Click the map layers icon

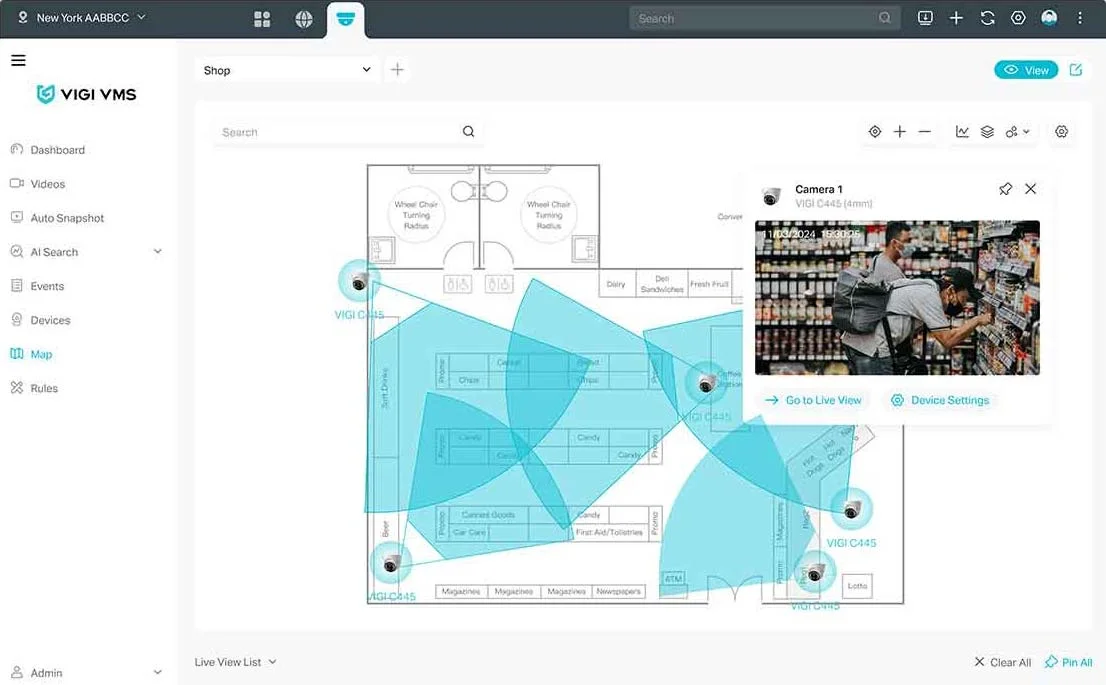pos(987,132)
